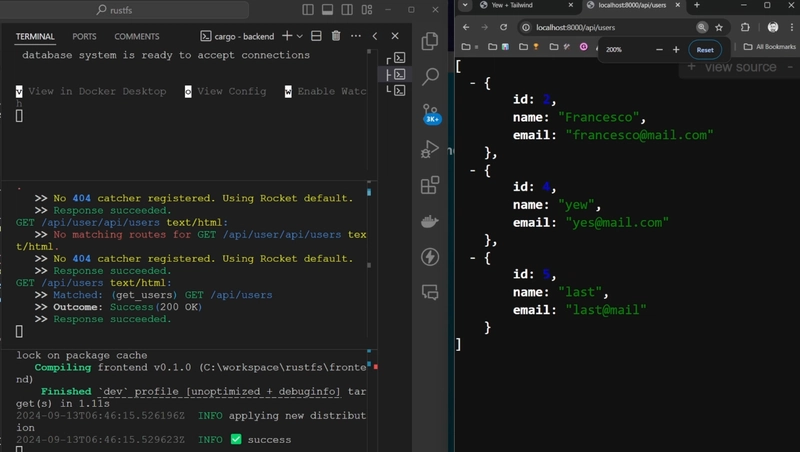
Task: Open the Customize Layout icon
Action: [x=367, y=10]
